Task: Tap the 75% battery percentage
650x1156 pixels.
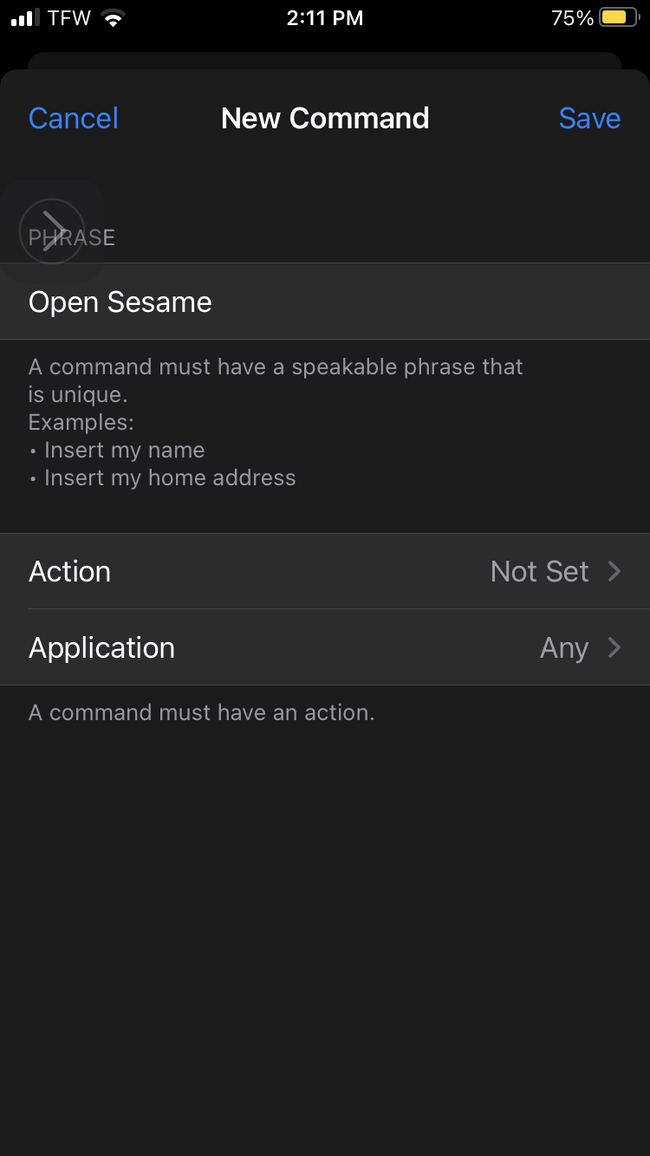Action: [572, 18]
